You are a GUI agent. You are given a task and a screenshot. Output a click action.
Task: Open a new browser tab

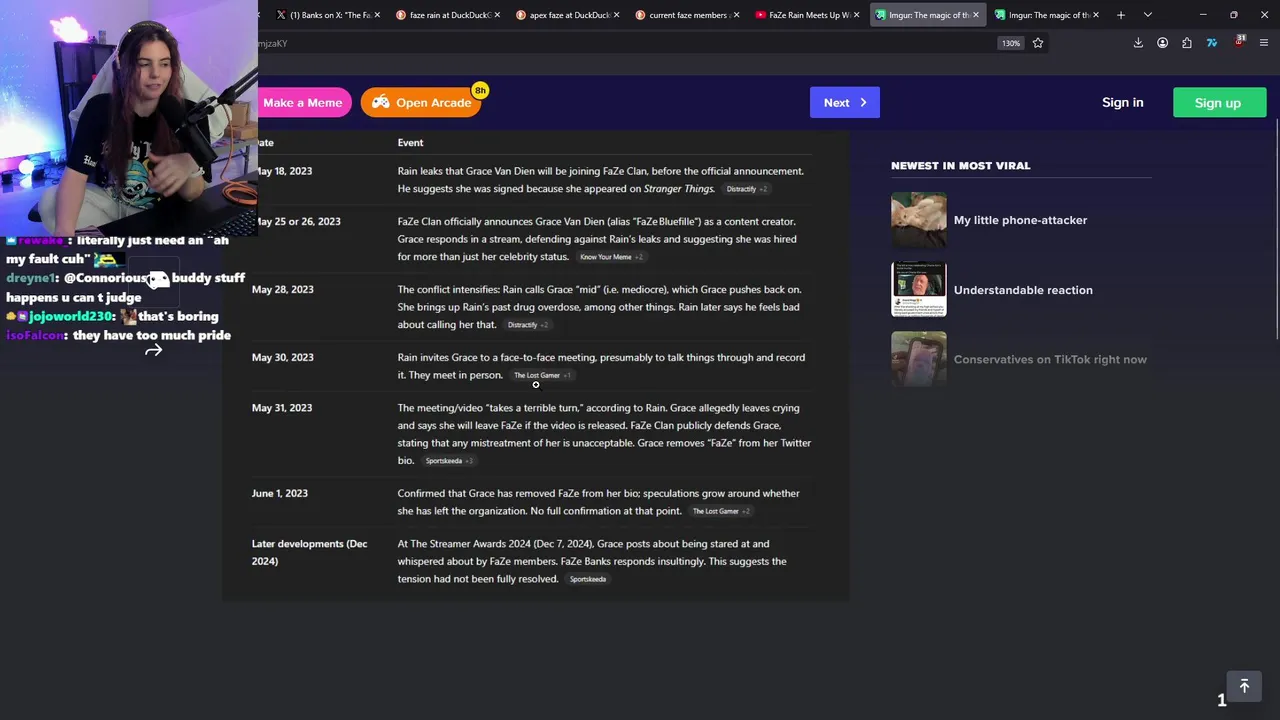tap(1121, 15)
